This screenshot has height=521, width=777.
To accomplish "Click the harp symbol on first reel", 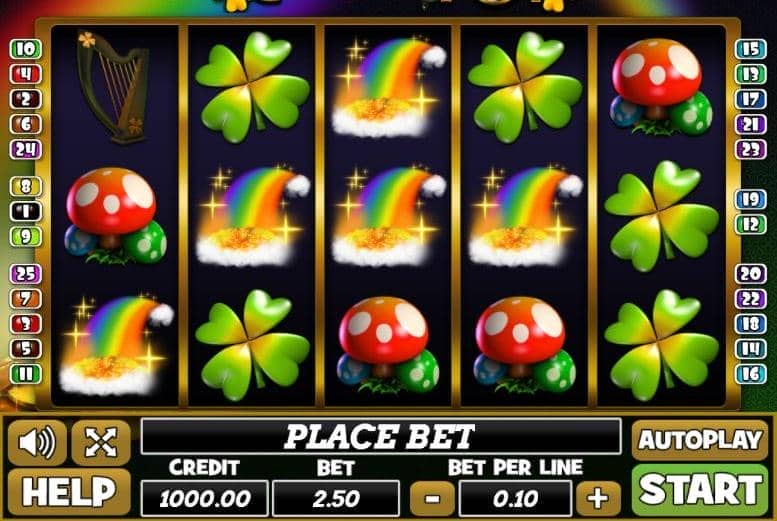I will point(113,87).
